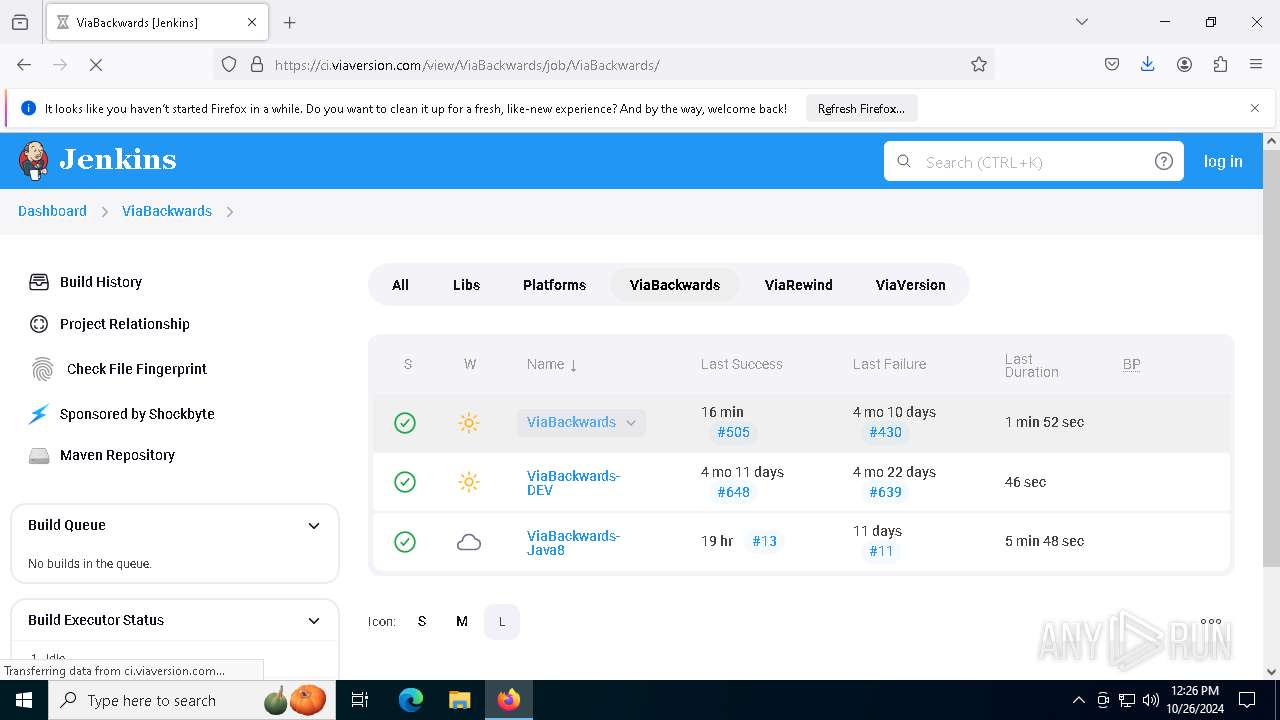Viewport: 1280px width, 720px height.
Task: Open Task View on the taskbar
Action: [x=360, y=700]
